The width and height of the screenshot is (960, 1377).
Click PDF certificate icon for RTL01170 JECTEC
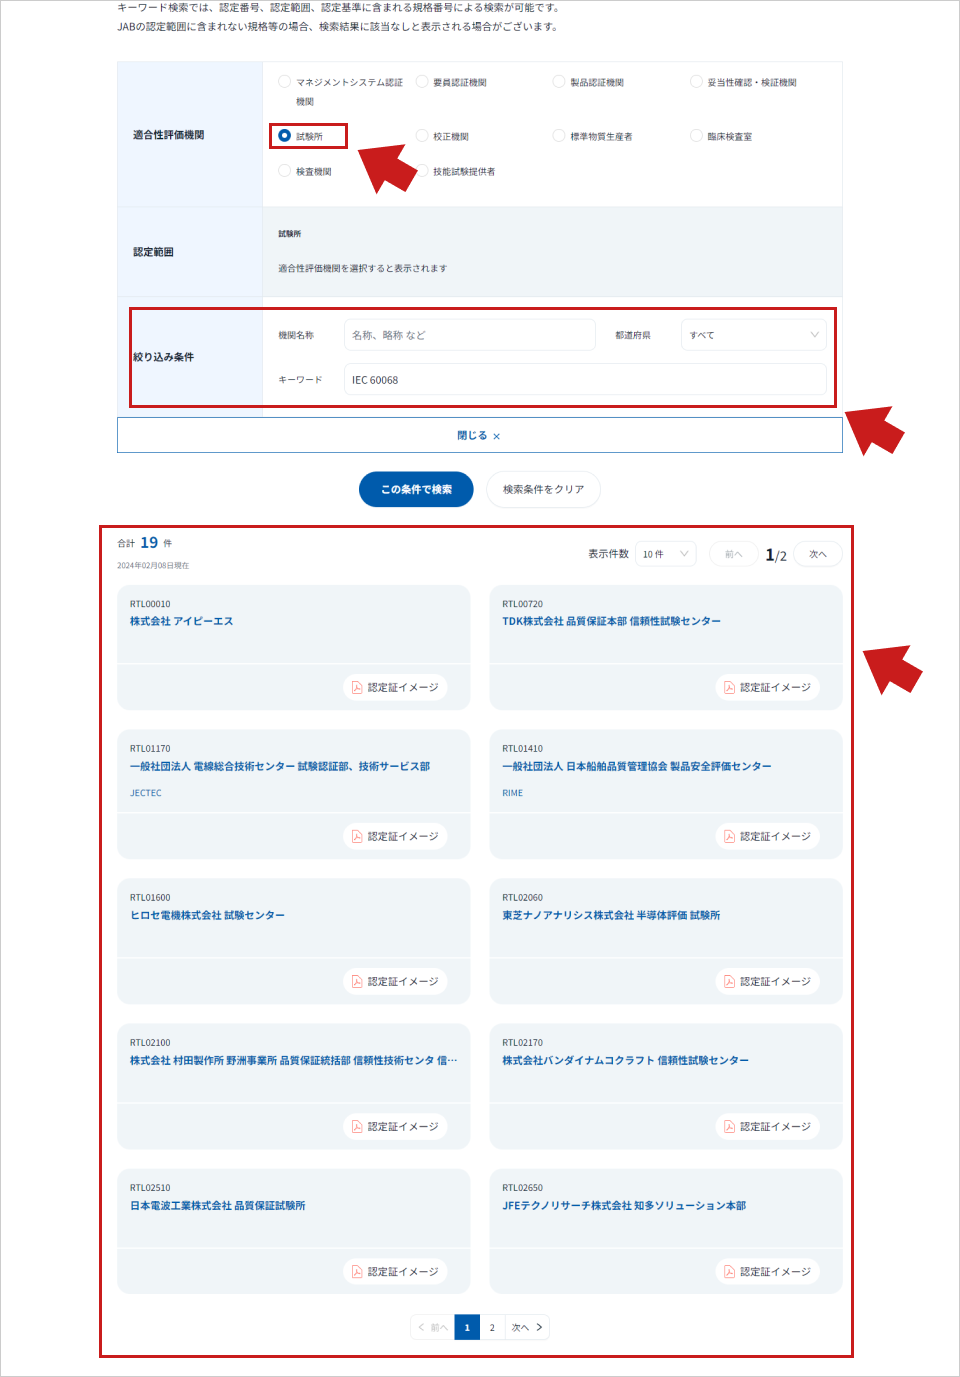[357, 836]
